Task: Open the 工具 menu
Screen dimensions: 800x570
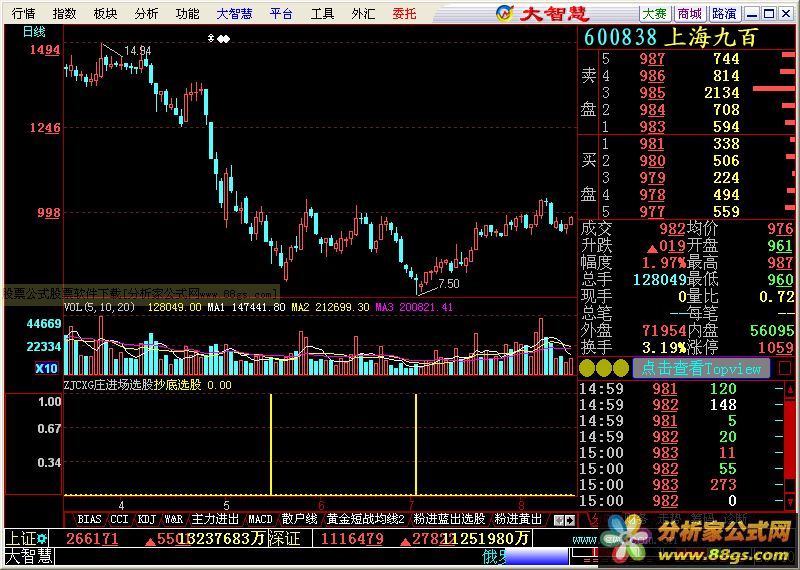Action: (322, 14)
